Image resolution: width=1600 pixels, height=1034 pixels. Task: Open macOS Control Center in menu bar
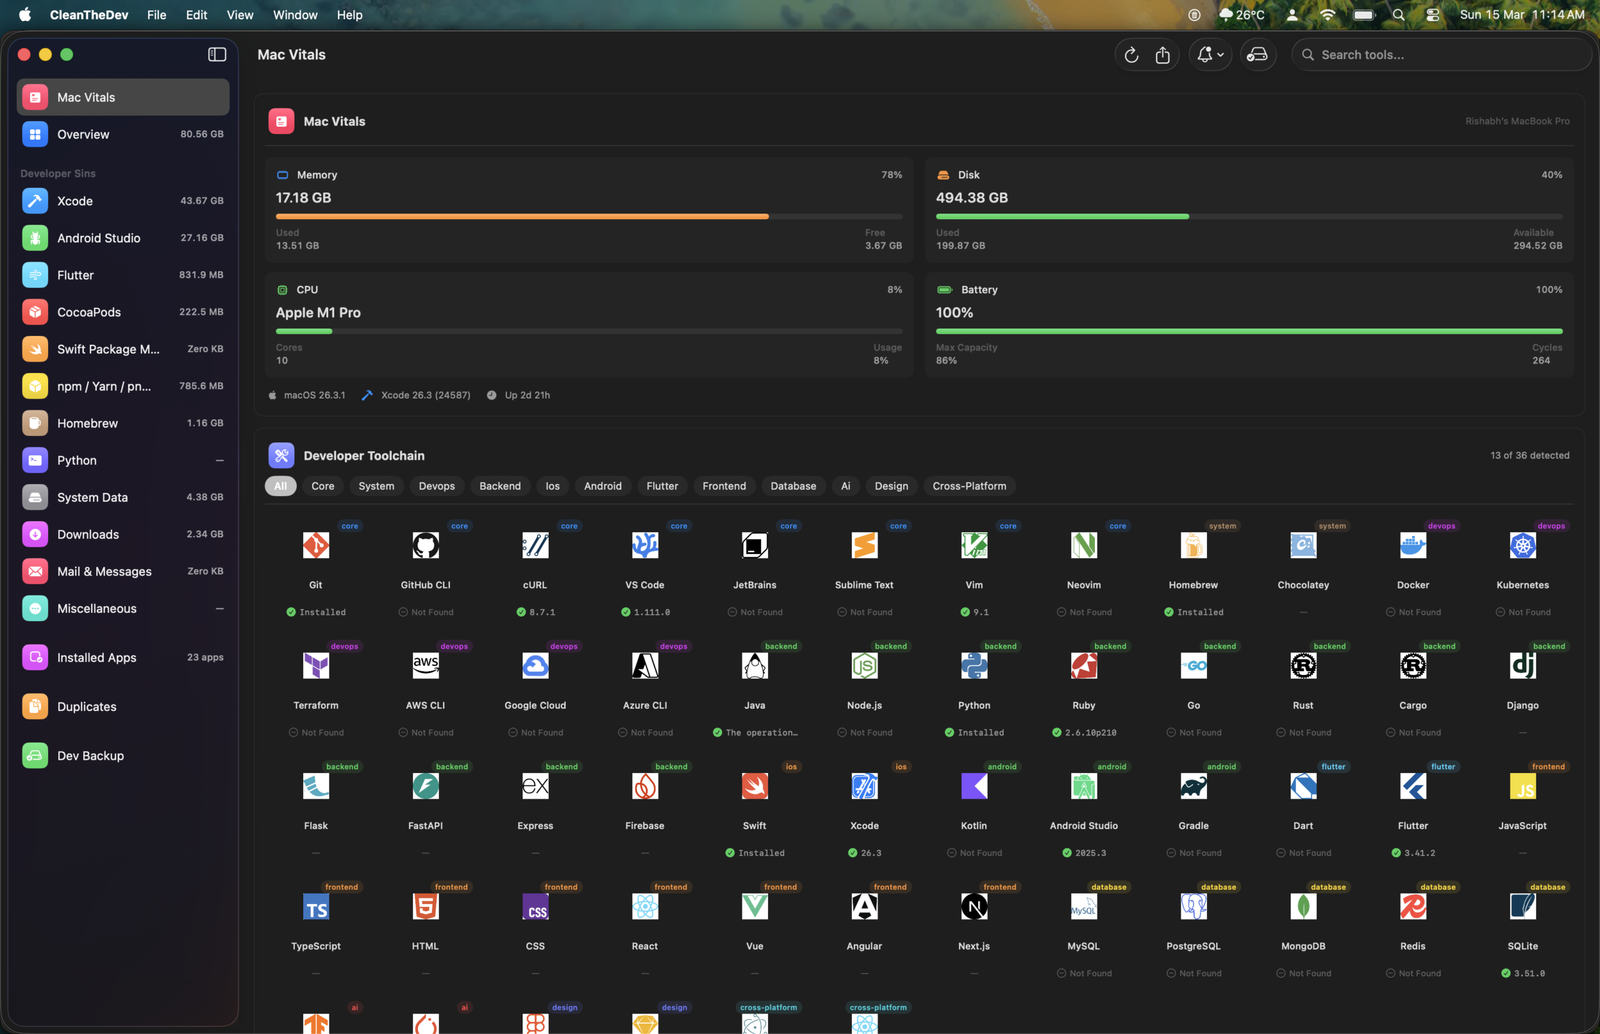pyautogui.click(x=1432, y=15)
